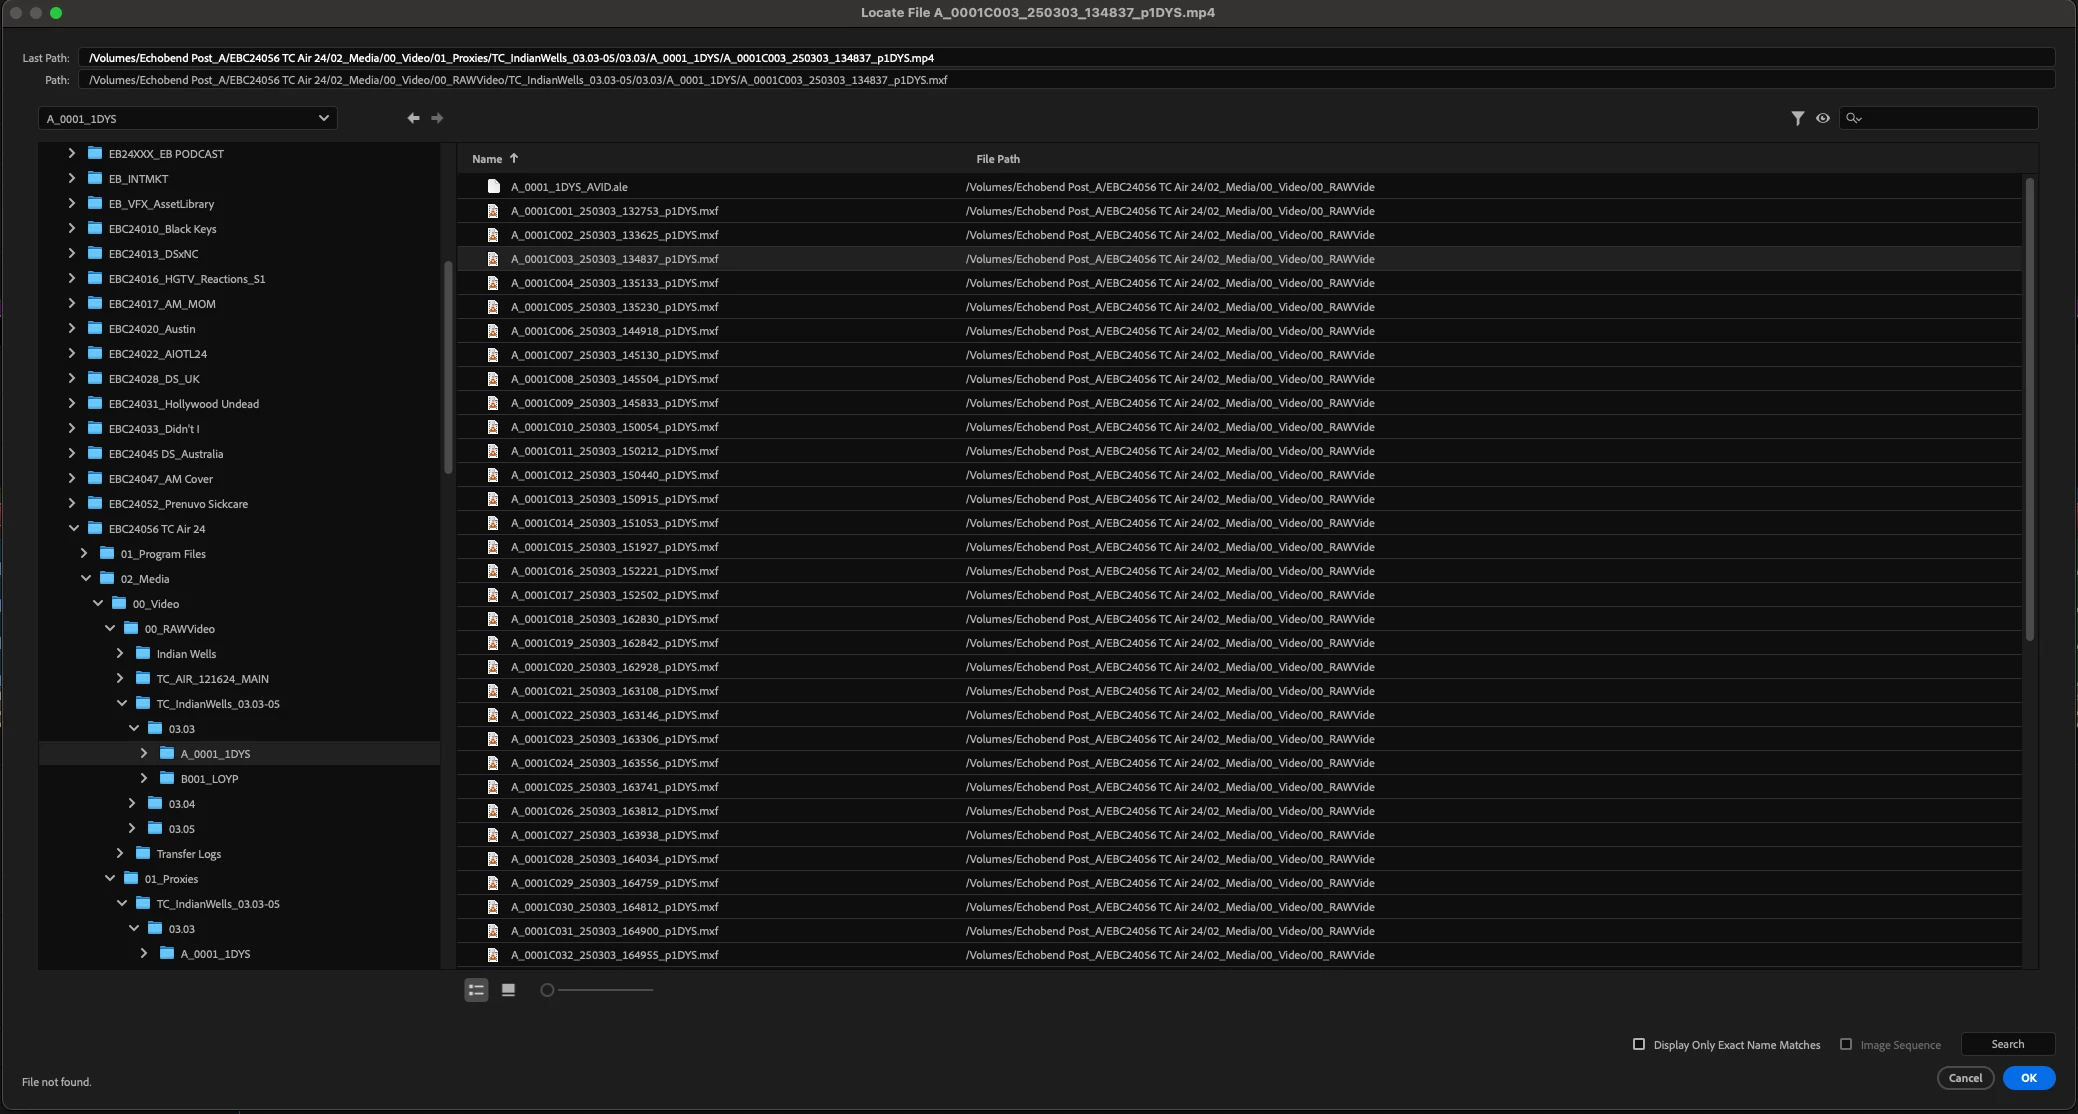Expand the B001_LOYP folder
The width and height of the screenshot is (2078, 1114).
(144, 779)
